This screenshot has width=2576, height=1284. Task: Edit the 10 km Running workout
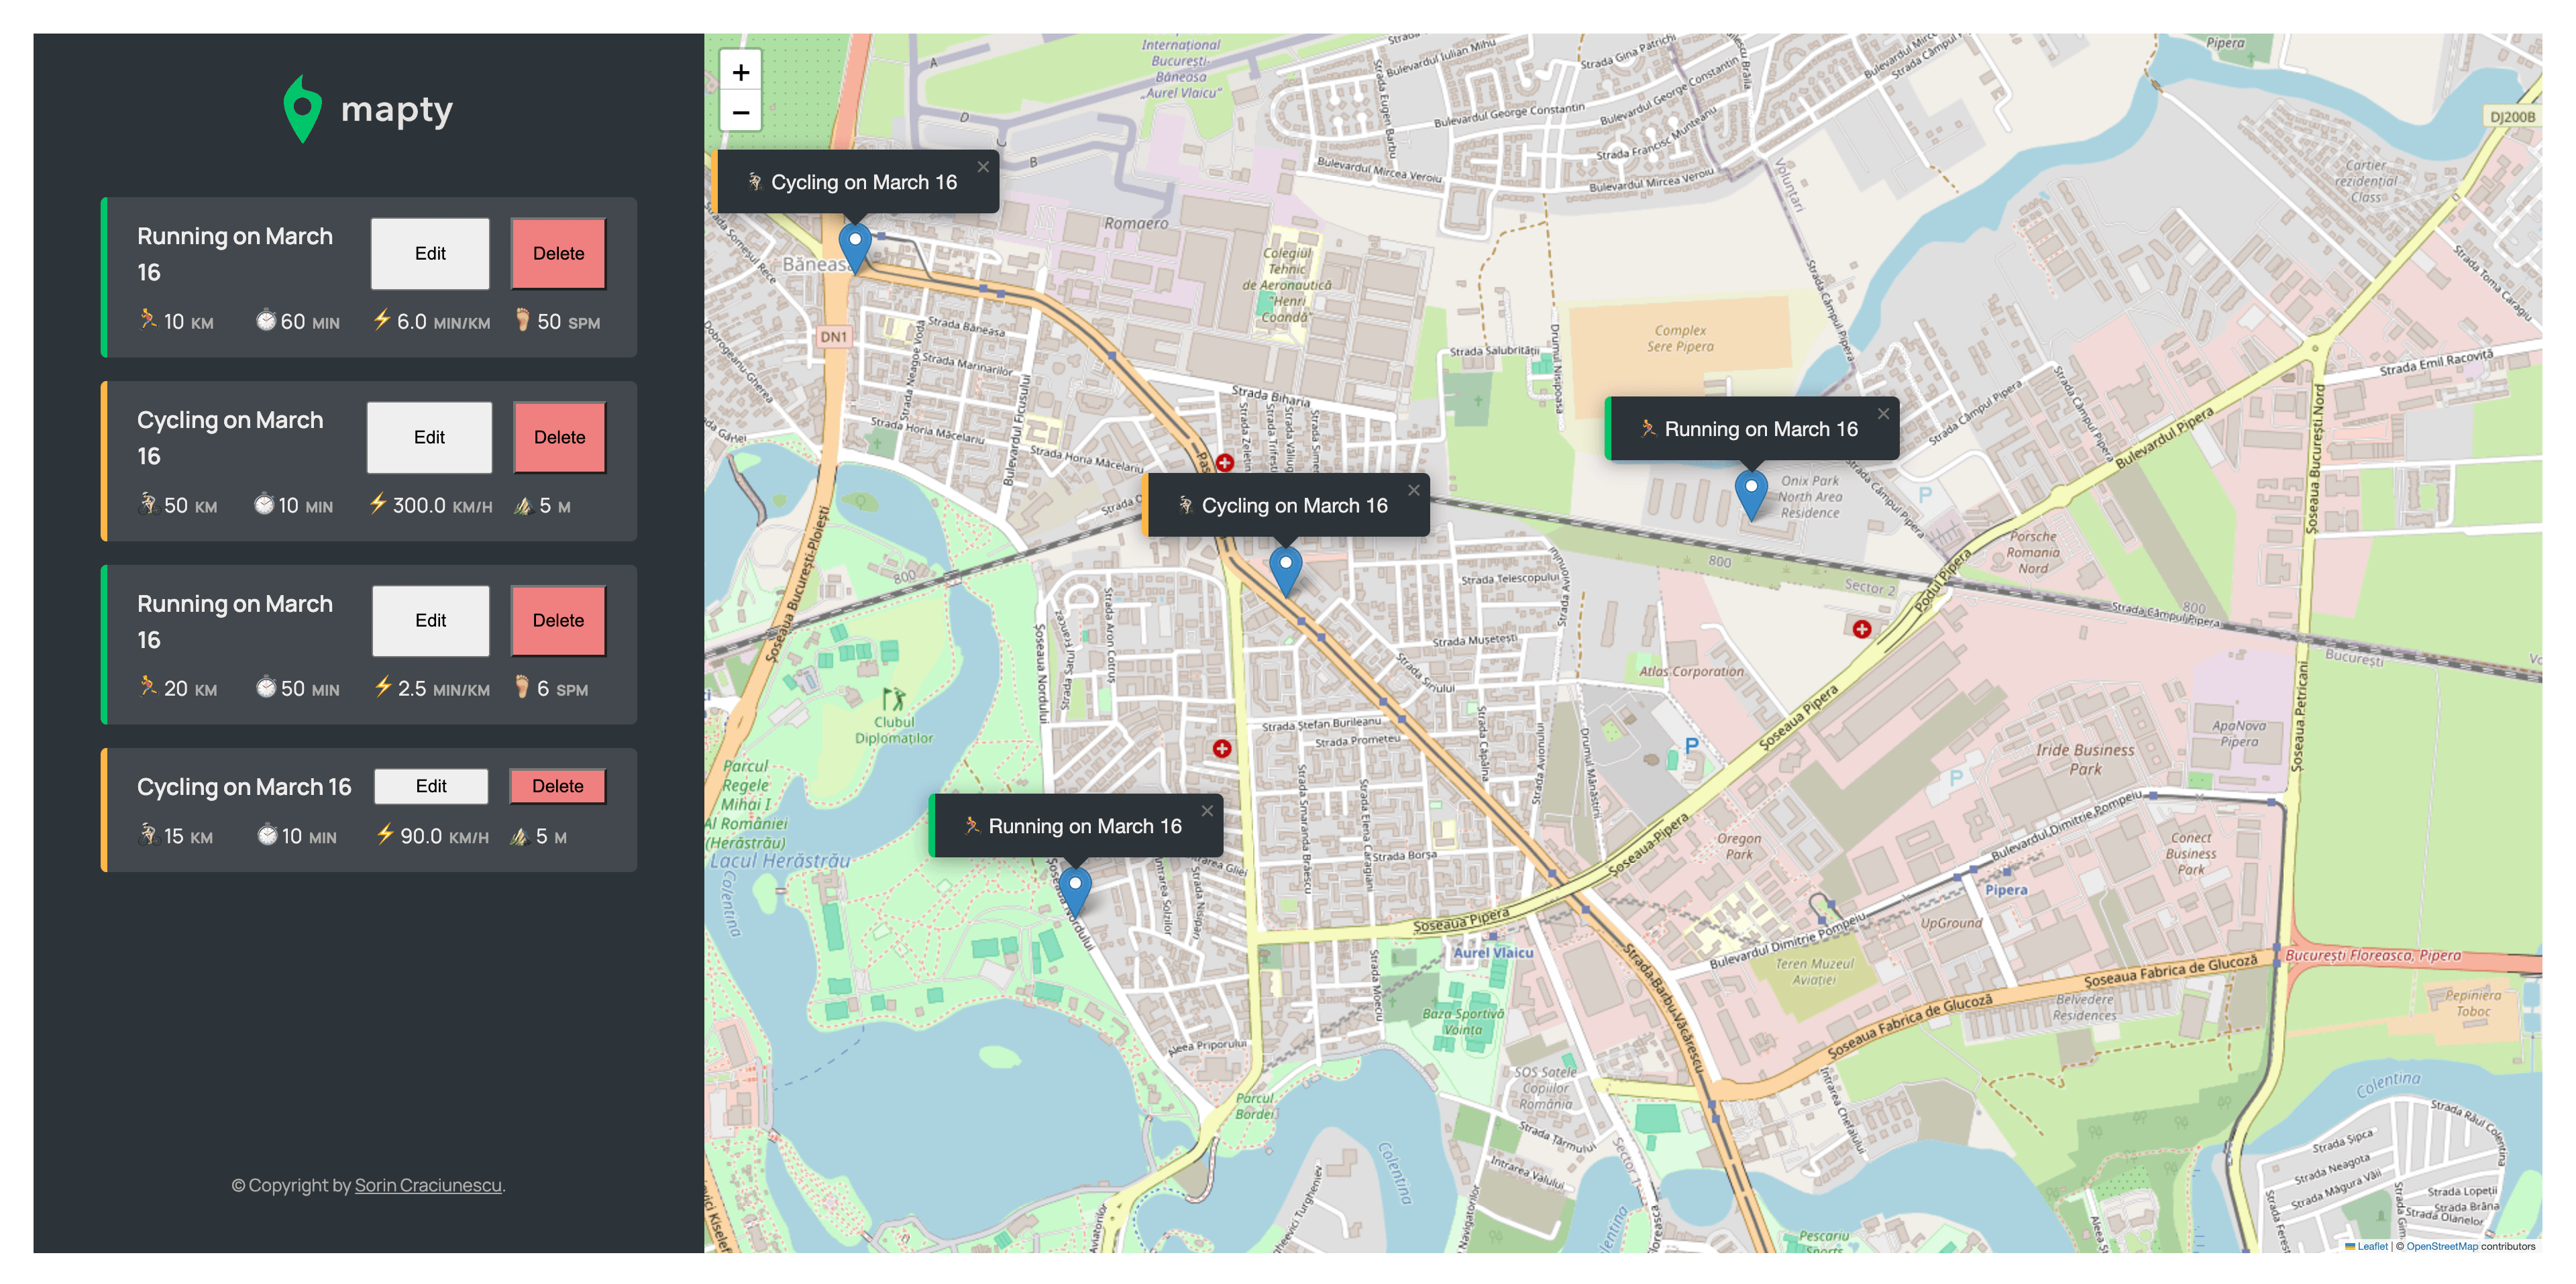pos(430,254)
